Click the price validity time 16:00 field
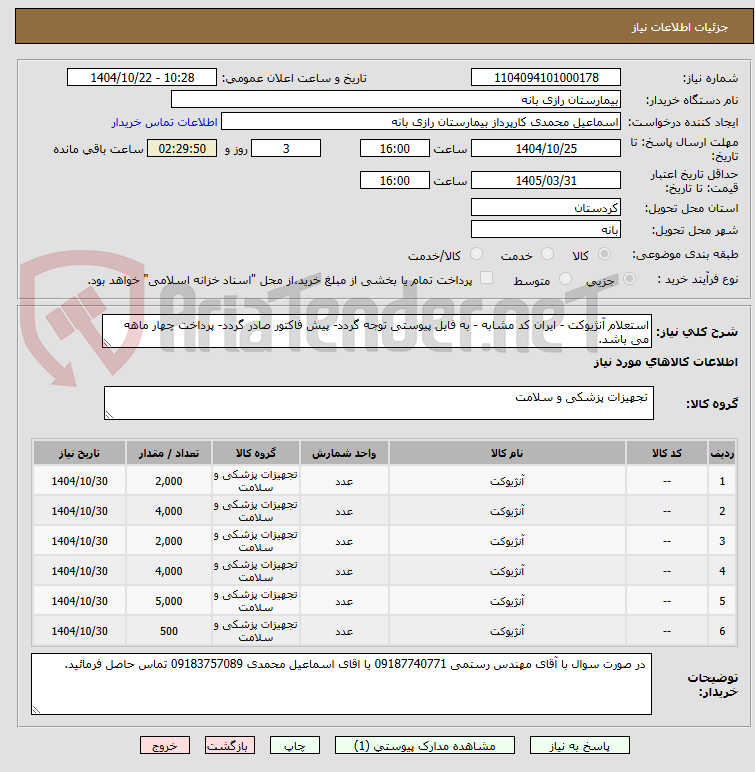Viewport: 755px width, 772px height. point(394,180)
